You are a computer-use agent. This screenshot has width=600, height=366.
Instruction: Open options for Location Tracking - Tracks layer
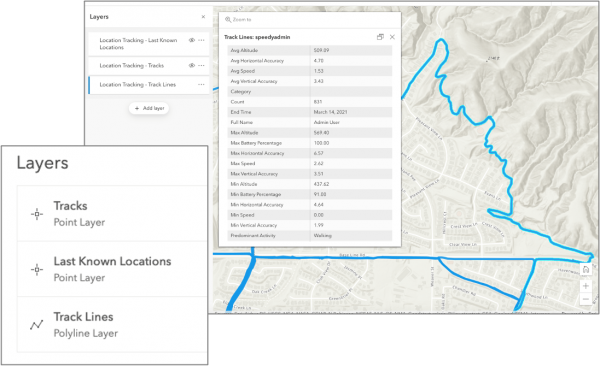(x=201, y=65)
